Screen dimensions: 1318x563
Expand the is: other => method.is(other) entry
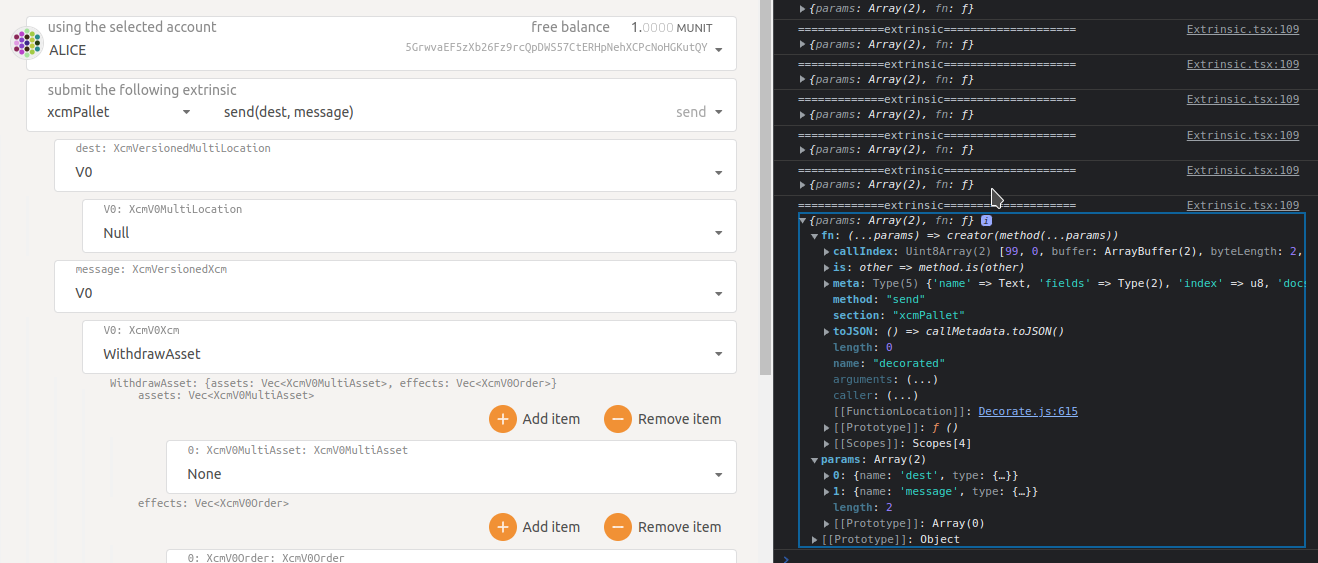(x=827, y=268)
